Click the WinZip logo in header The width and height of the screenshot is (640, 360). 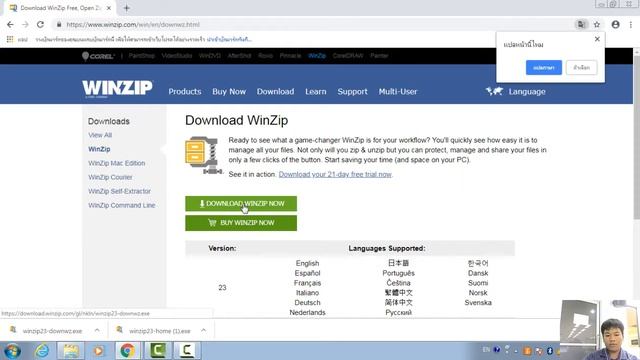point(117,89)
